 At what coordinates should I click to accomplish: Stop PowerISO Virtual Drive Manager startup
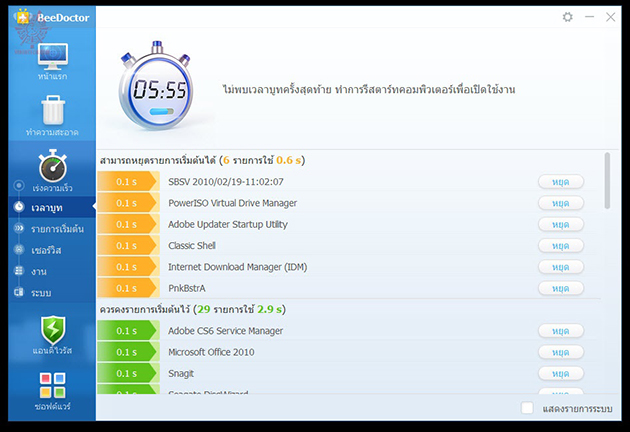tap(561, 203)
